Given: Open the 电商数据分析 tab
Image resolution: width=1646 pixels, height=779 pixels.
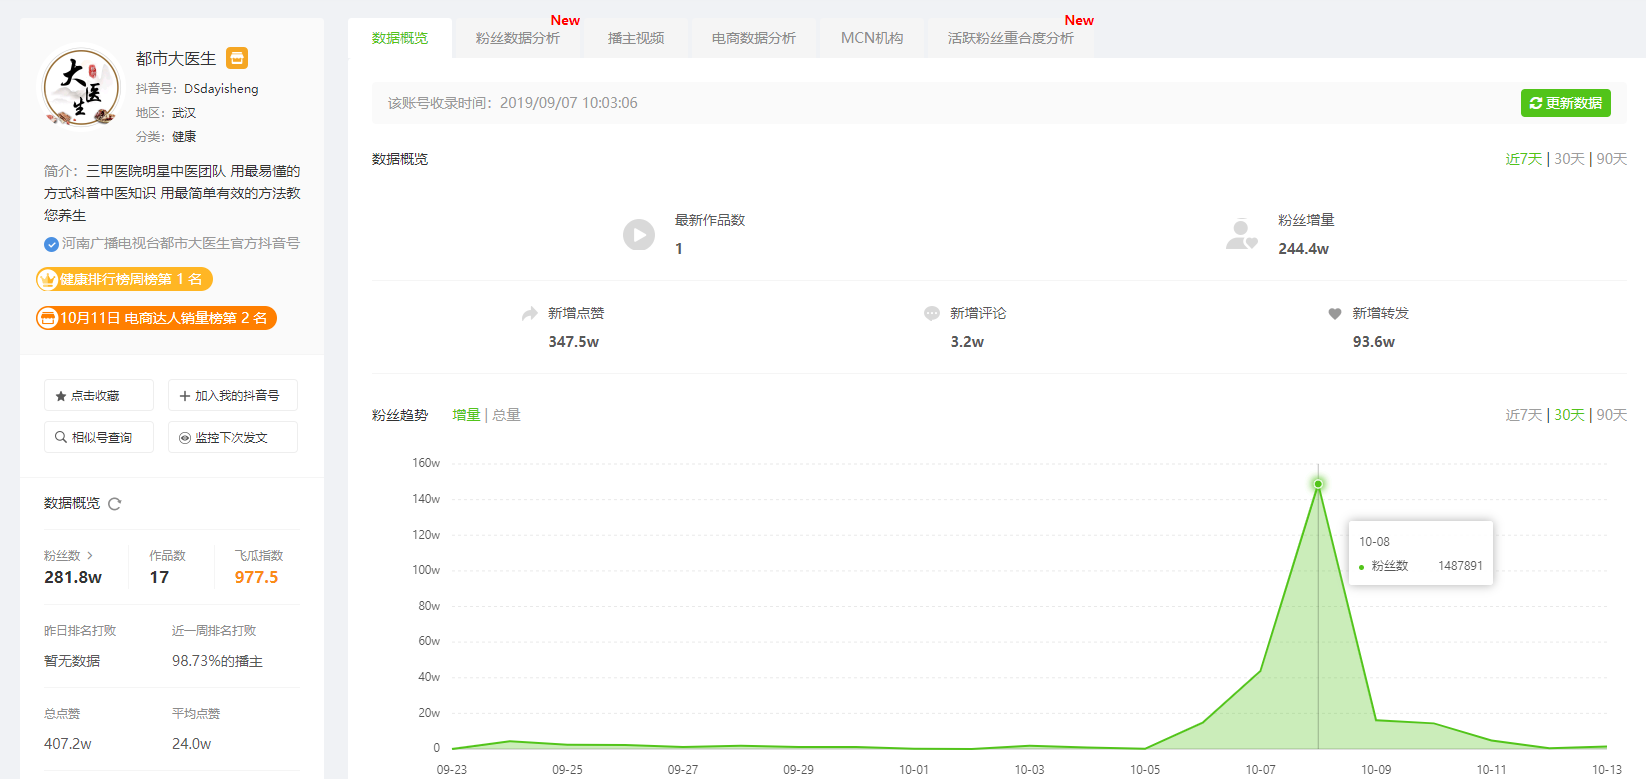Looking at the screenshot, I should click(x=754, y=38).
